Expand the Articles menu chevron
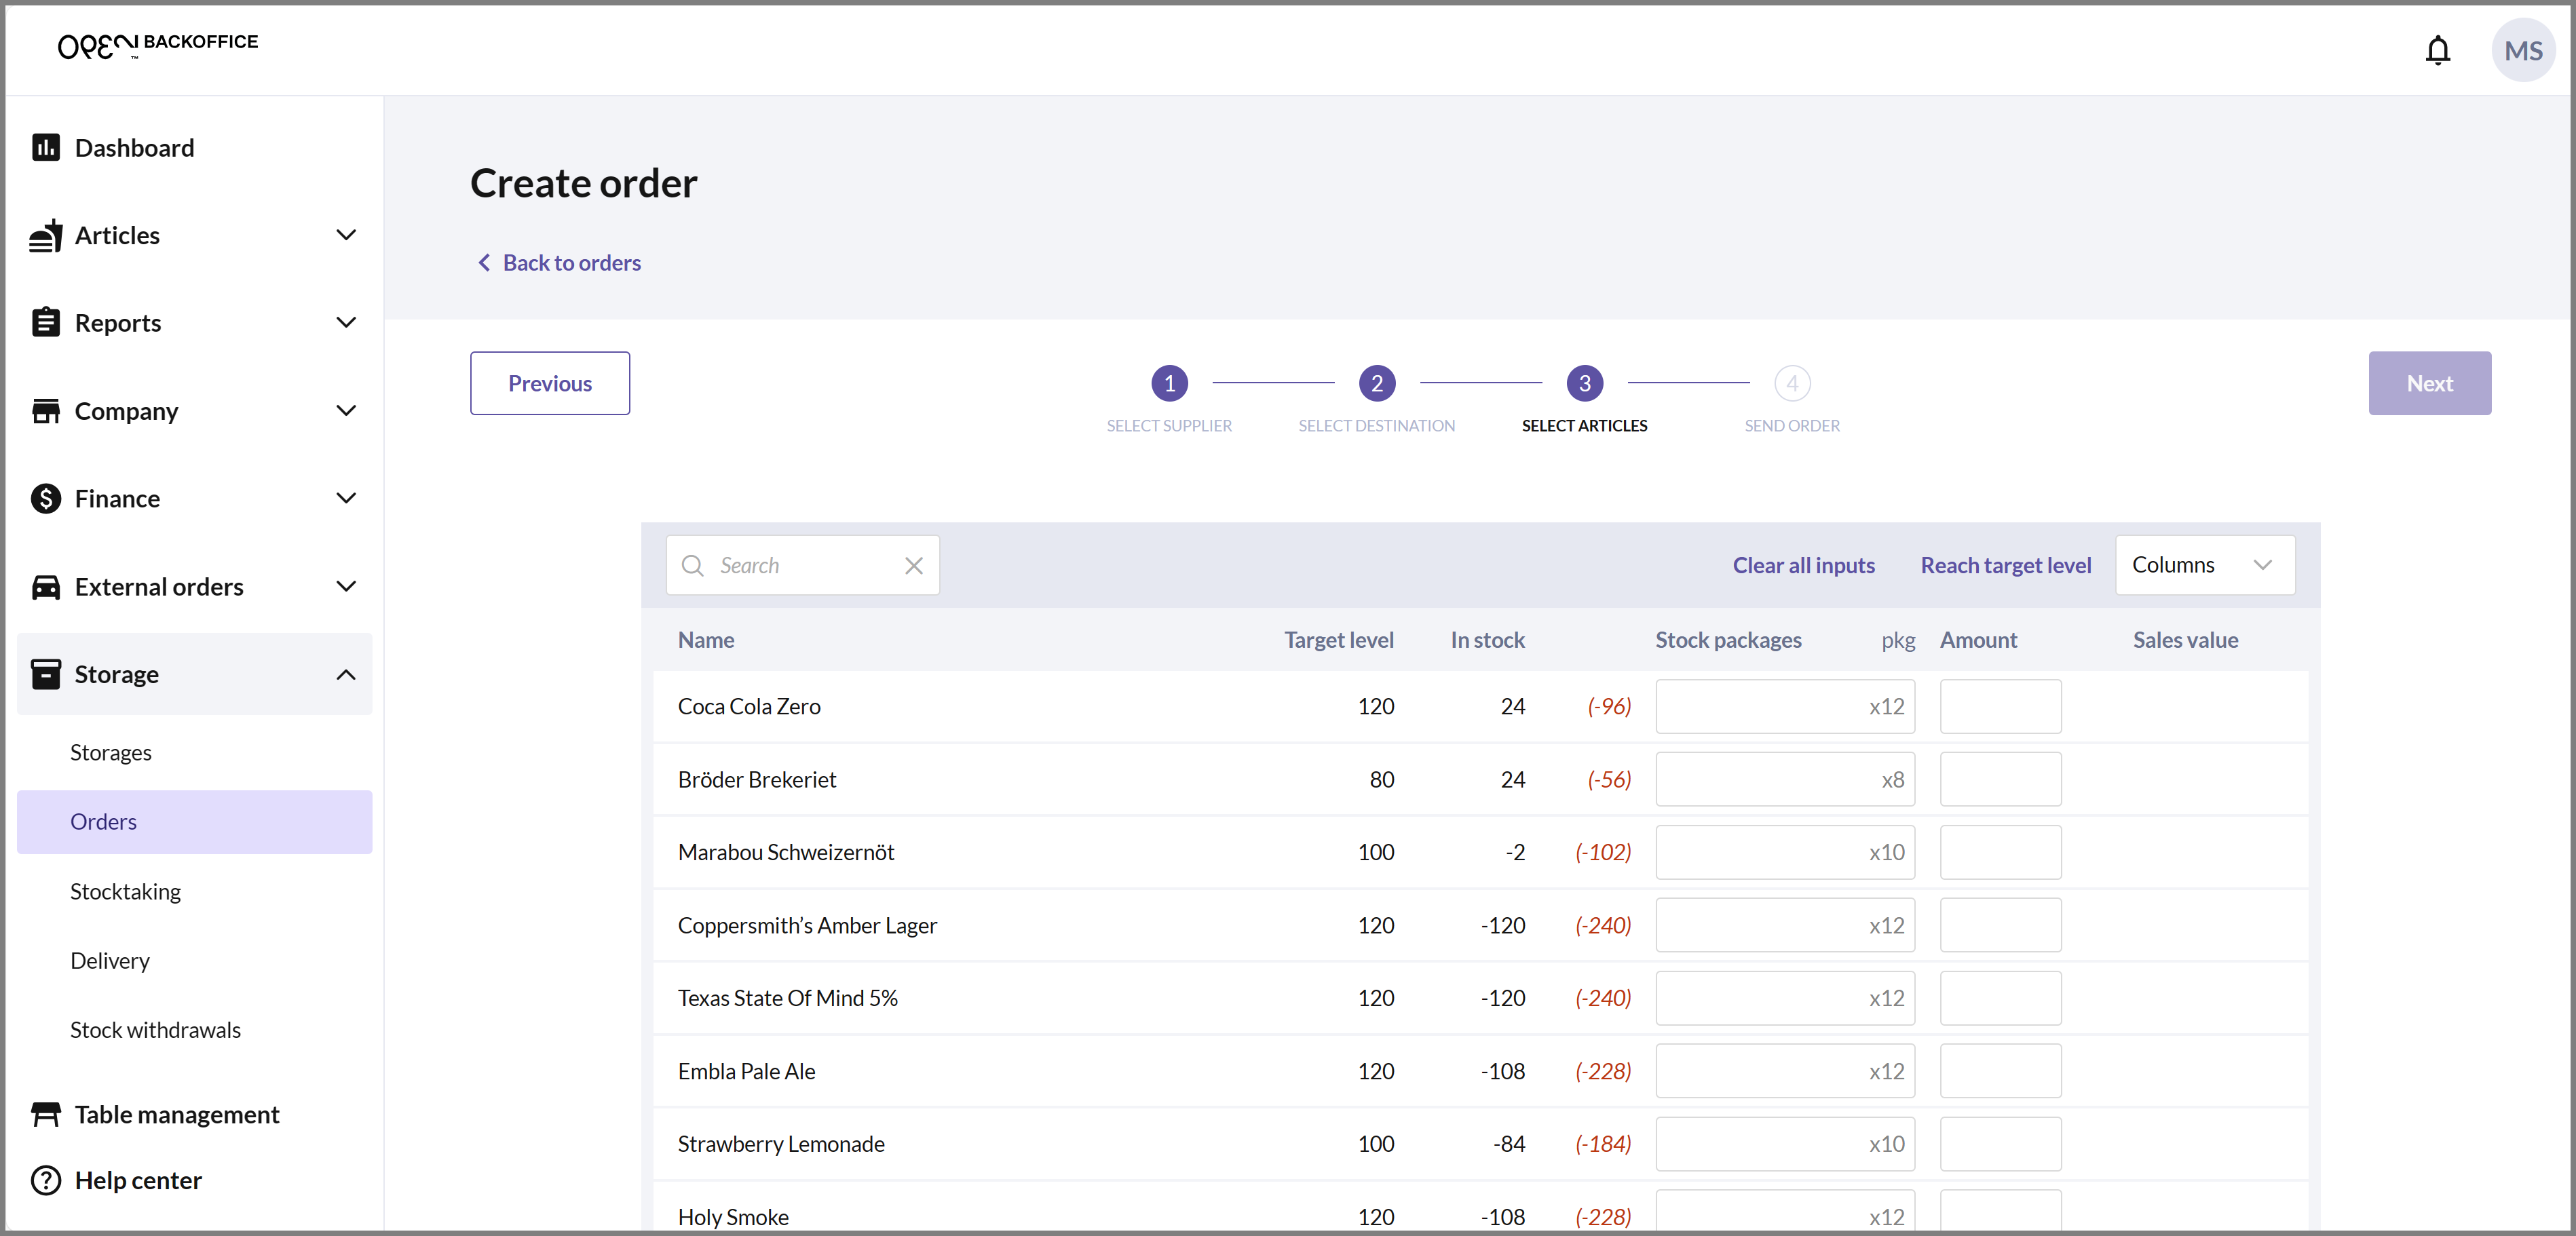Screen dimensions: 2576x1236 point(346,235)
